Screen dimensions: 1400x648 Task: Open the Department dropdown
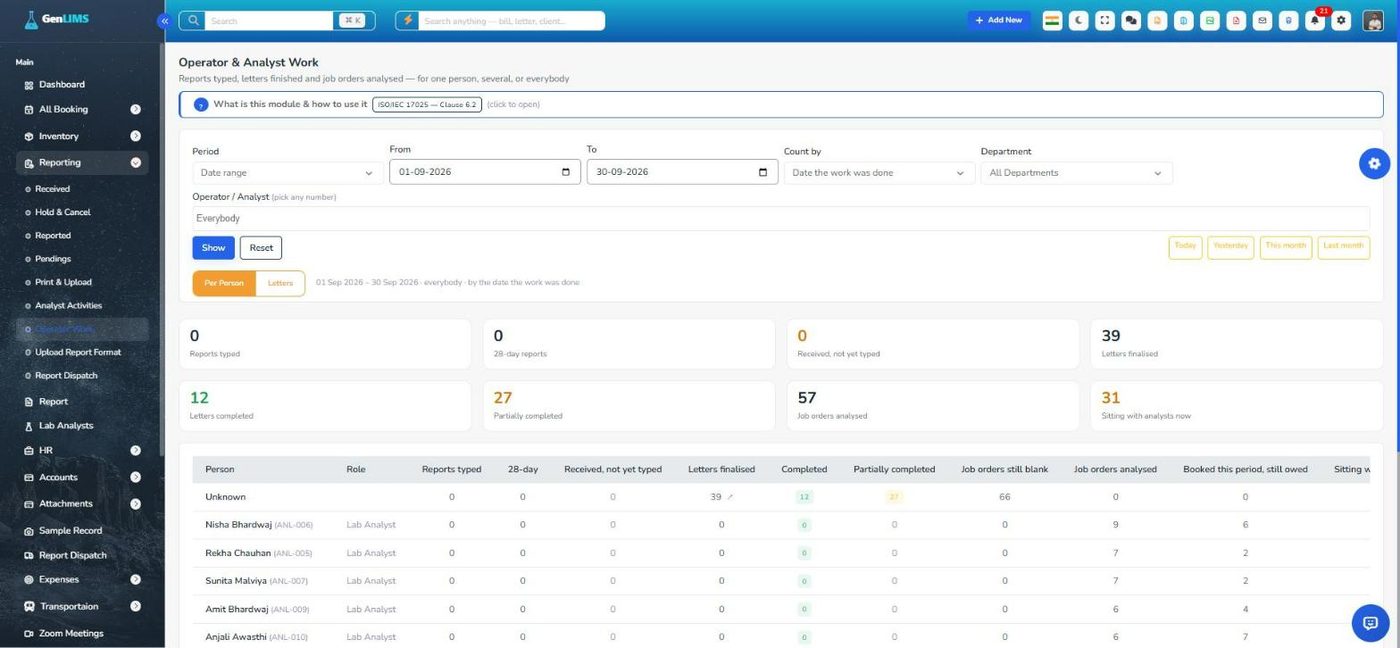[1076, 173]
